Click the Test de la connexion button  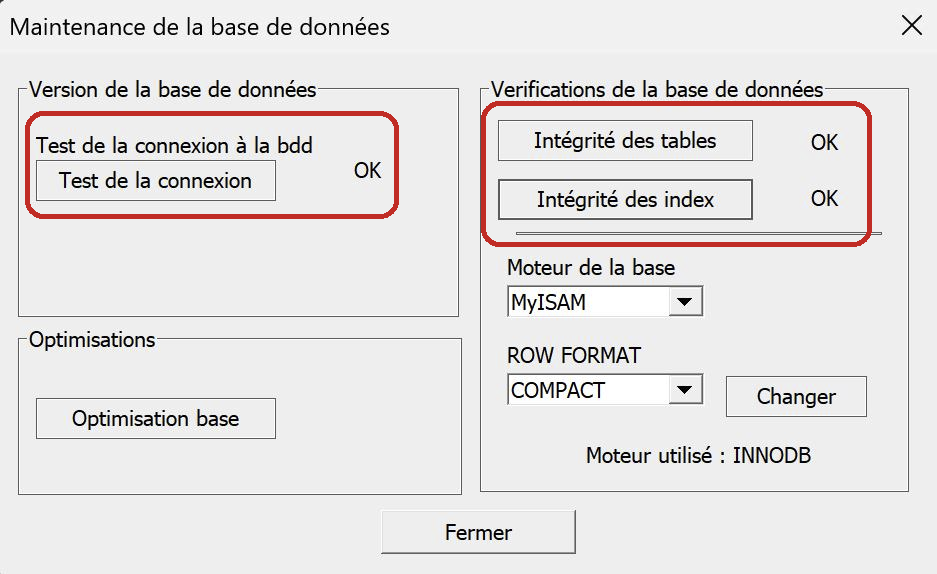coord(155,181)
